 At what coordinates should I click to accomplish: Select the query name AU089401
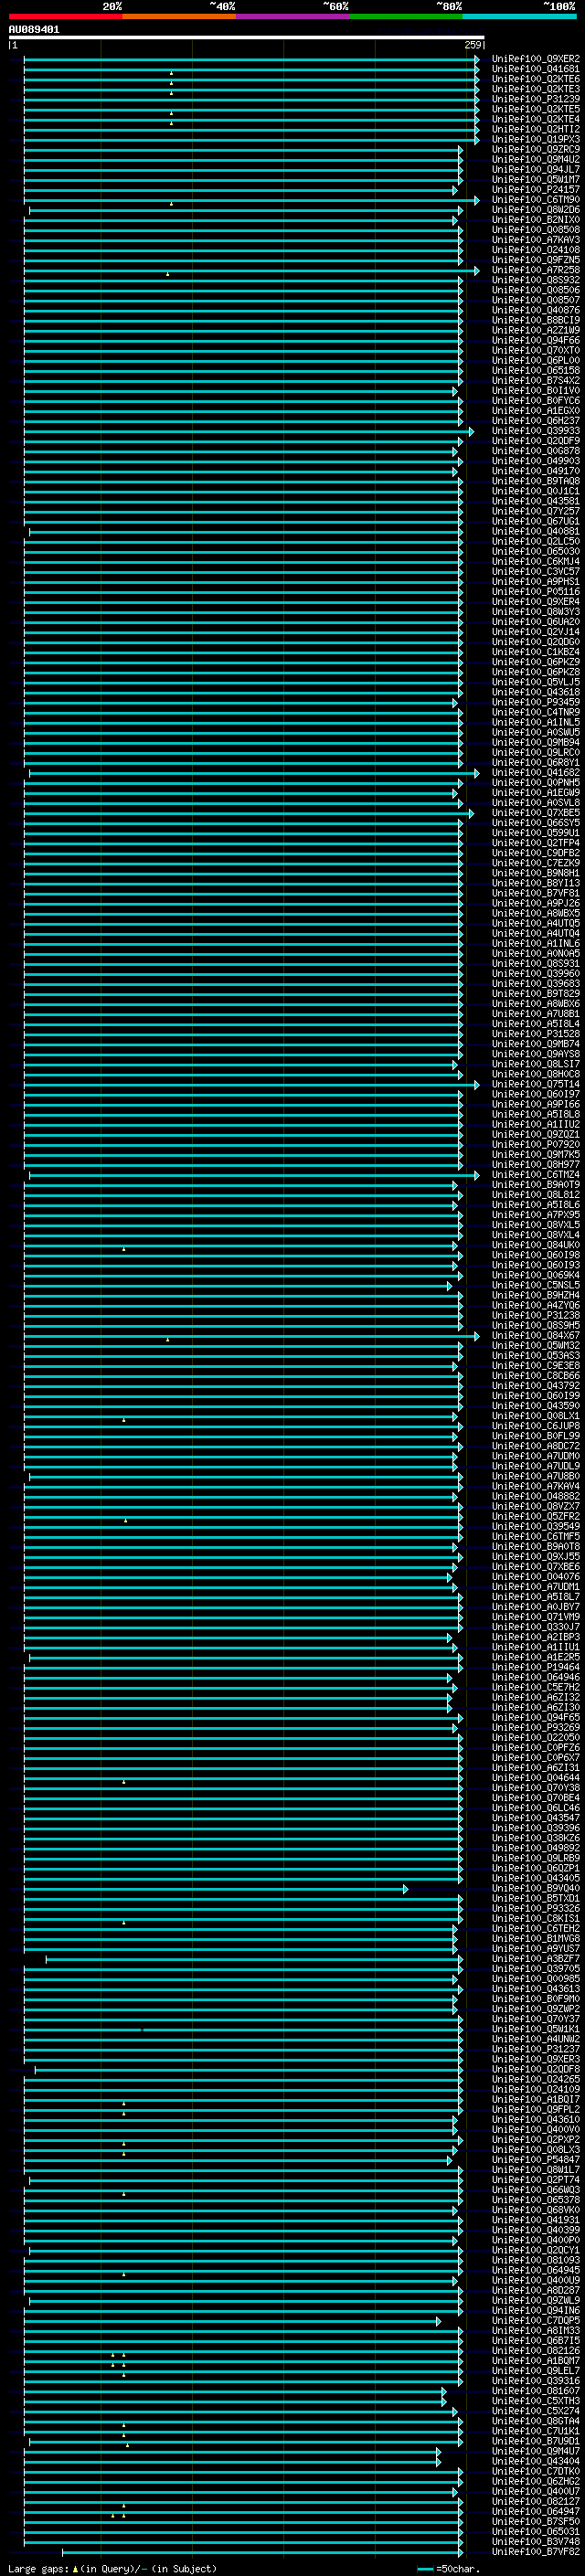(x=34, y=29)
